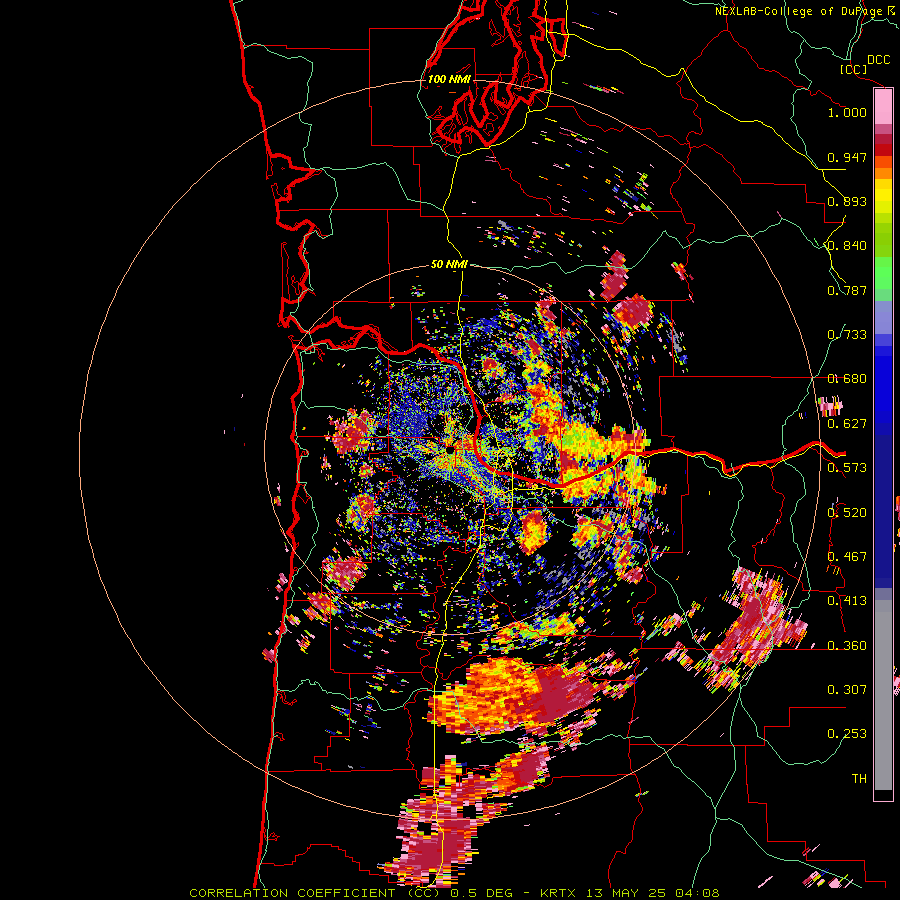Click the 0.413 scale value

pyautogui.click(x=847, y=601)
